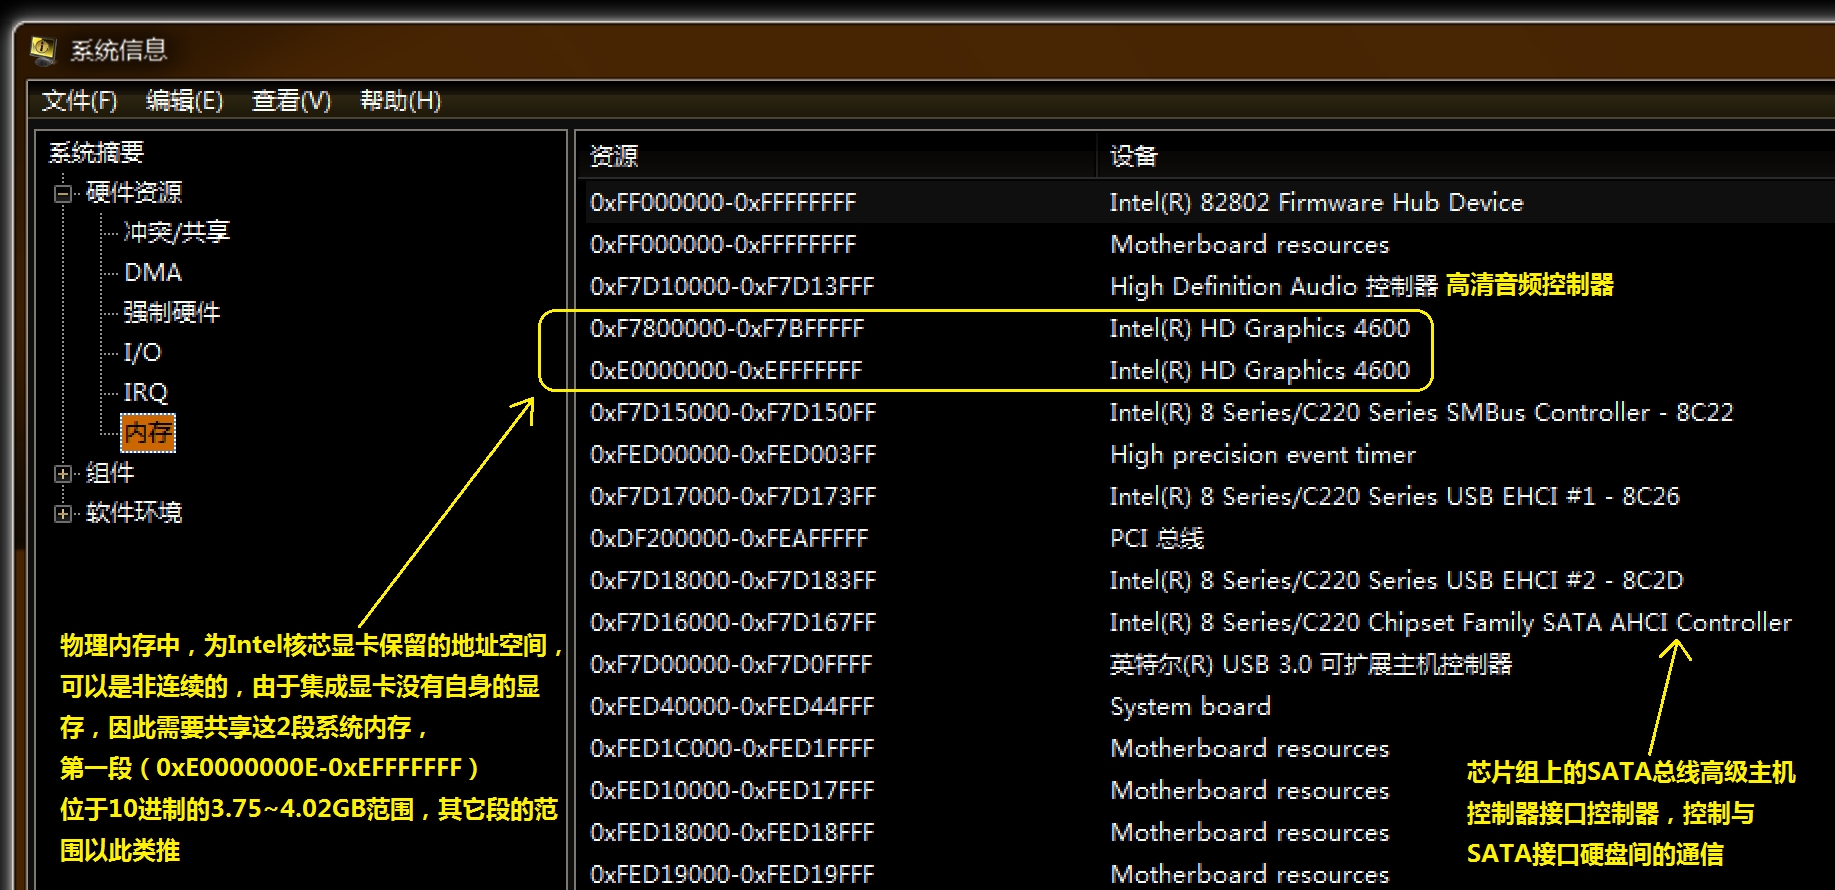This screenshot has height=890, width=1835.
Task: Click address 0xFED1C000-0xFED1FFFF
Action: point(732,749)
